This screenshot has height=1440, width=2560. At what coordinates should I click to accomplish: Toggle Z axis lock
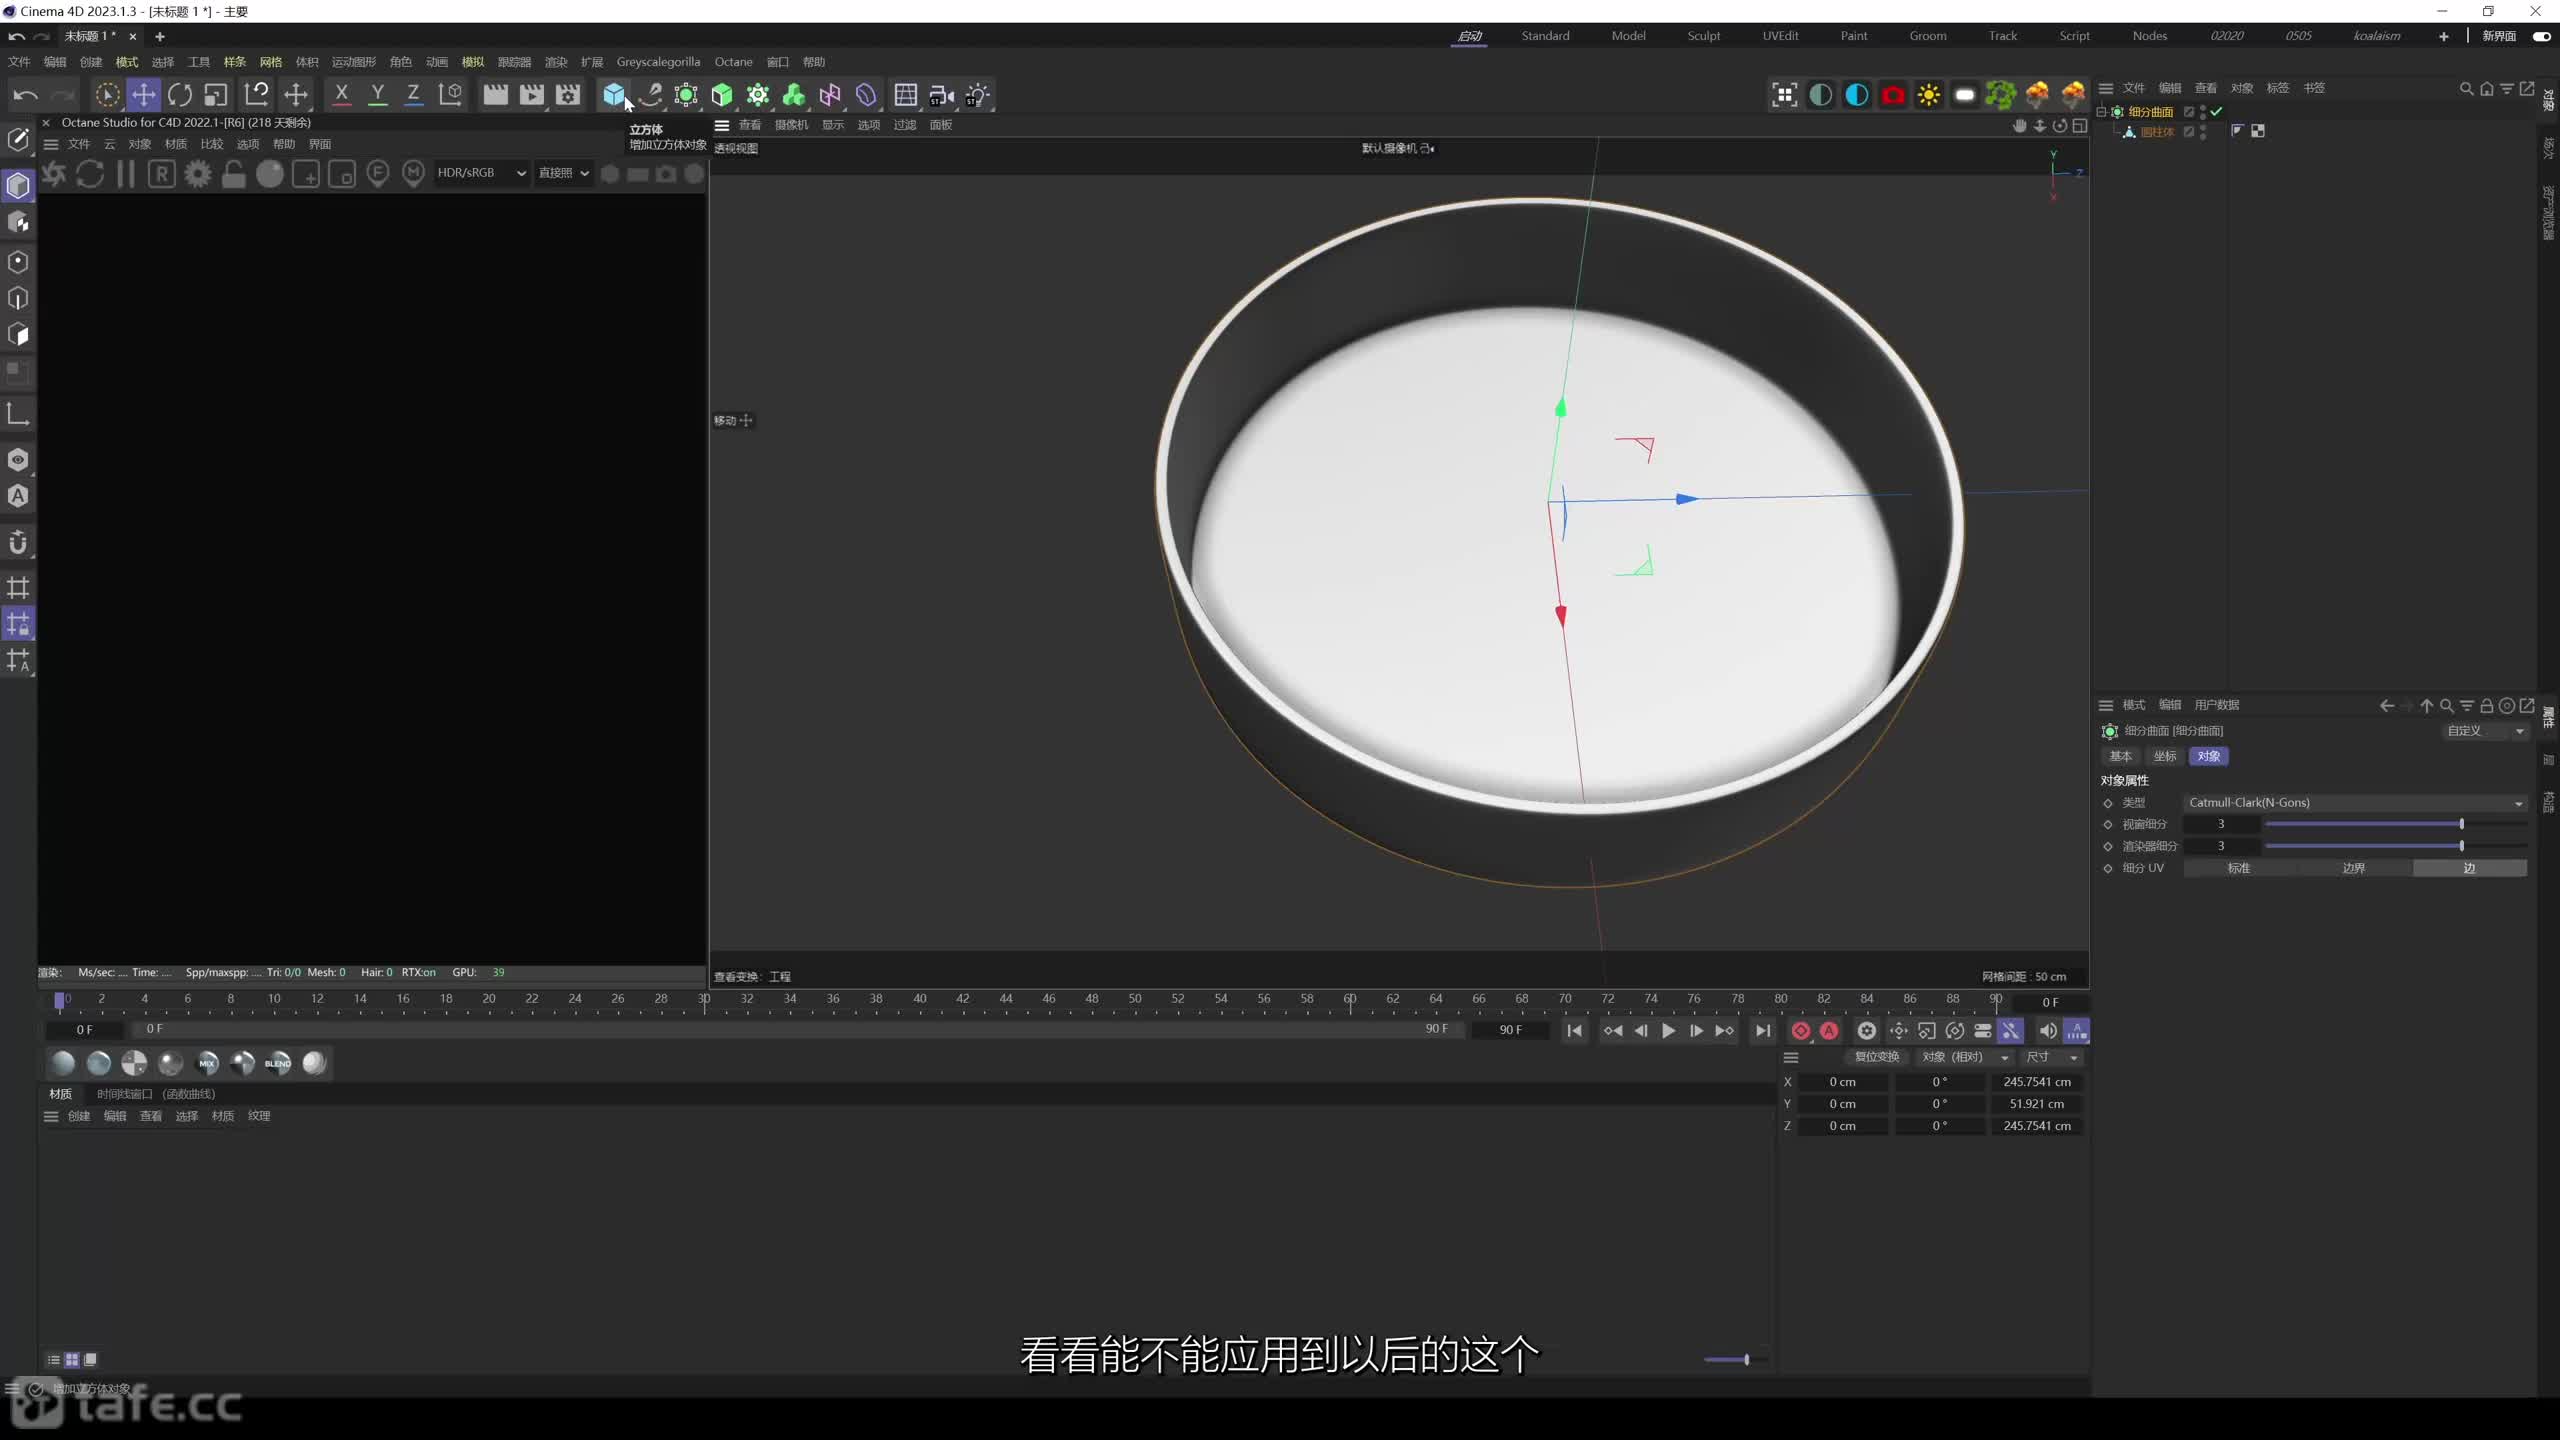pyautogui.click(x=413, y=95)
